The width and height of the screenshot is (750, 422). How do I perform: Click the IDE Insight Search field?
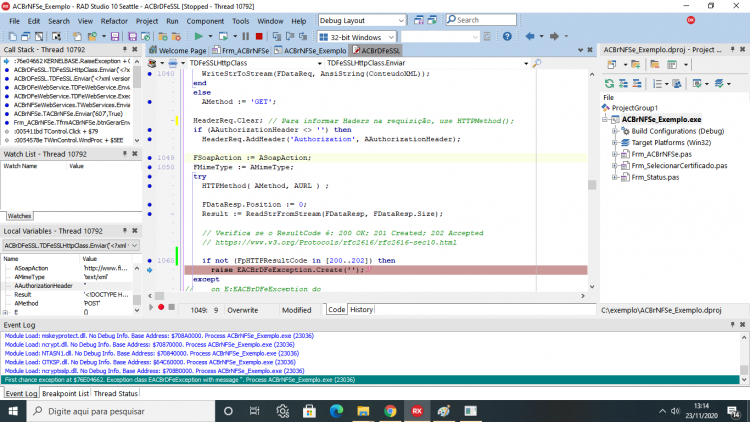481,20
